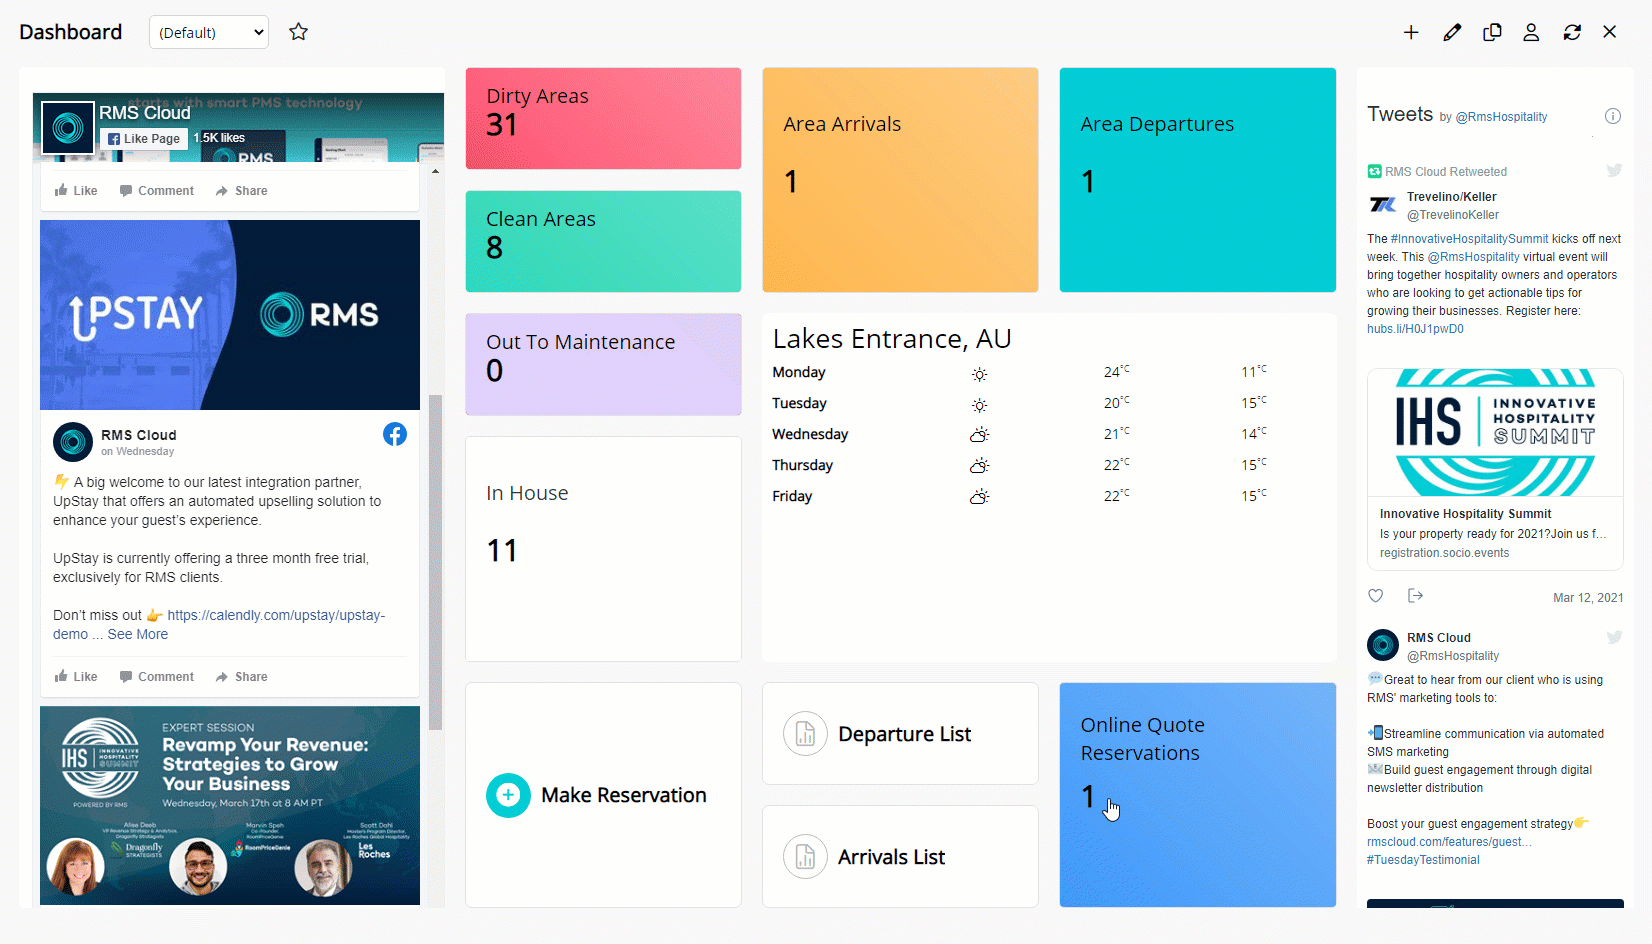Click the Mar 12, 2021 tweet date

point(1588,598)
